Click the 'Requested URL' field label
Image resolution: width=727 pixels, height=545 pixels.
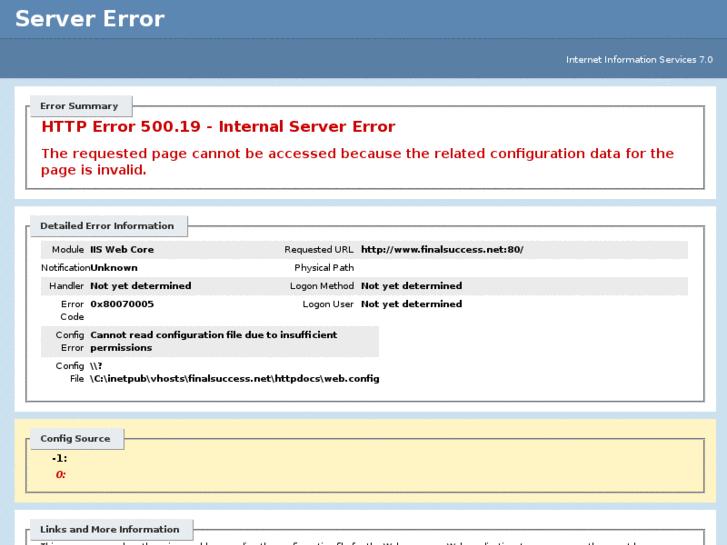coord(319,250)
